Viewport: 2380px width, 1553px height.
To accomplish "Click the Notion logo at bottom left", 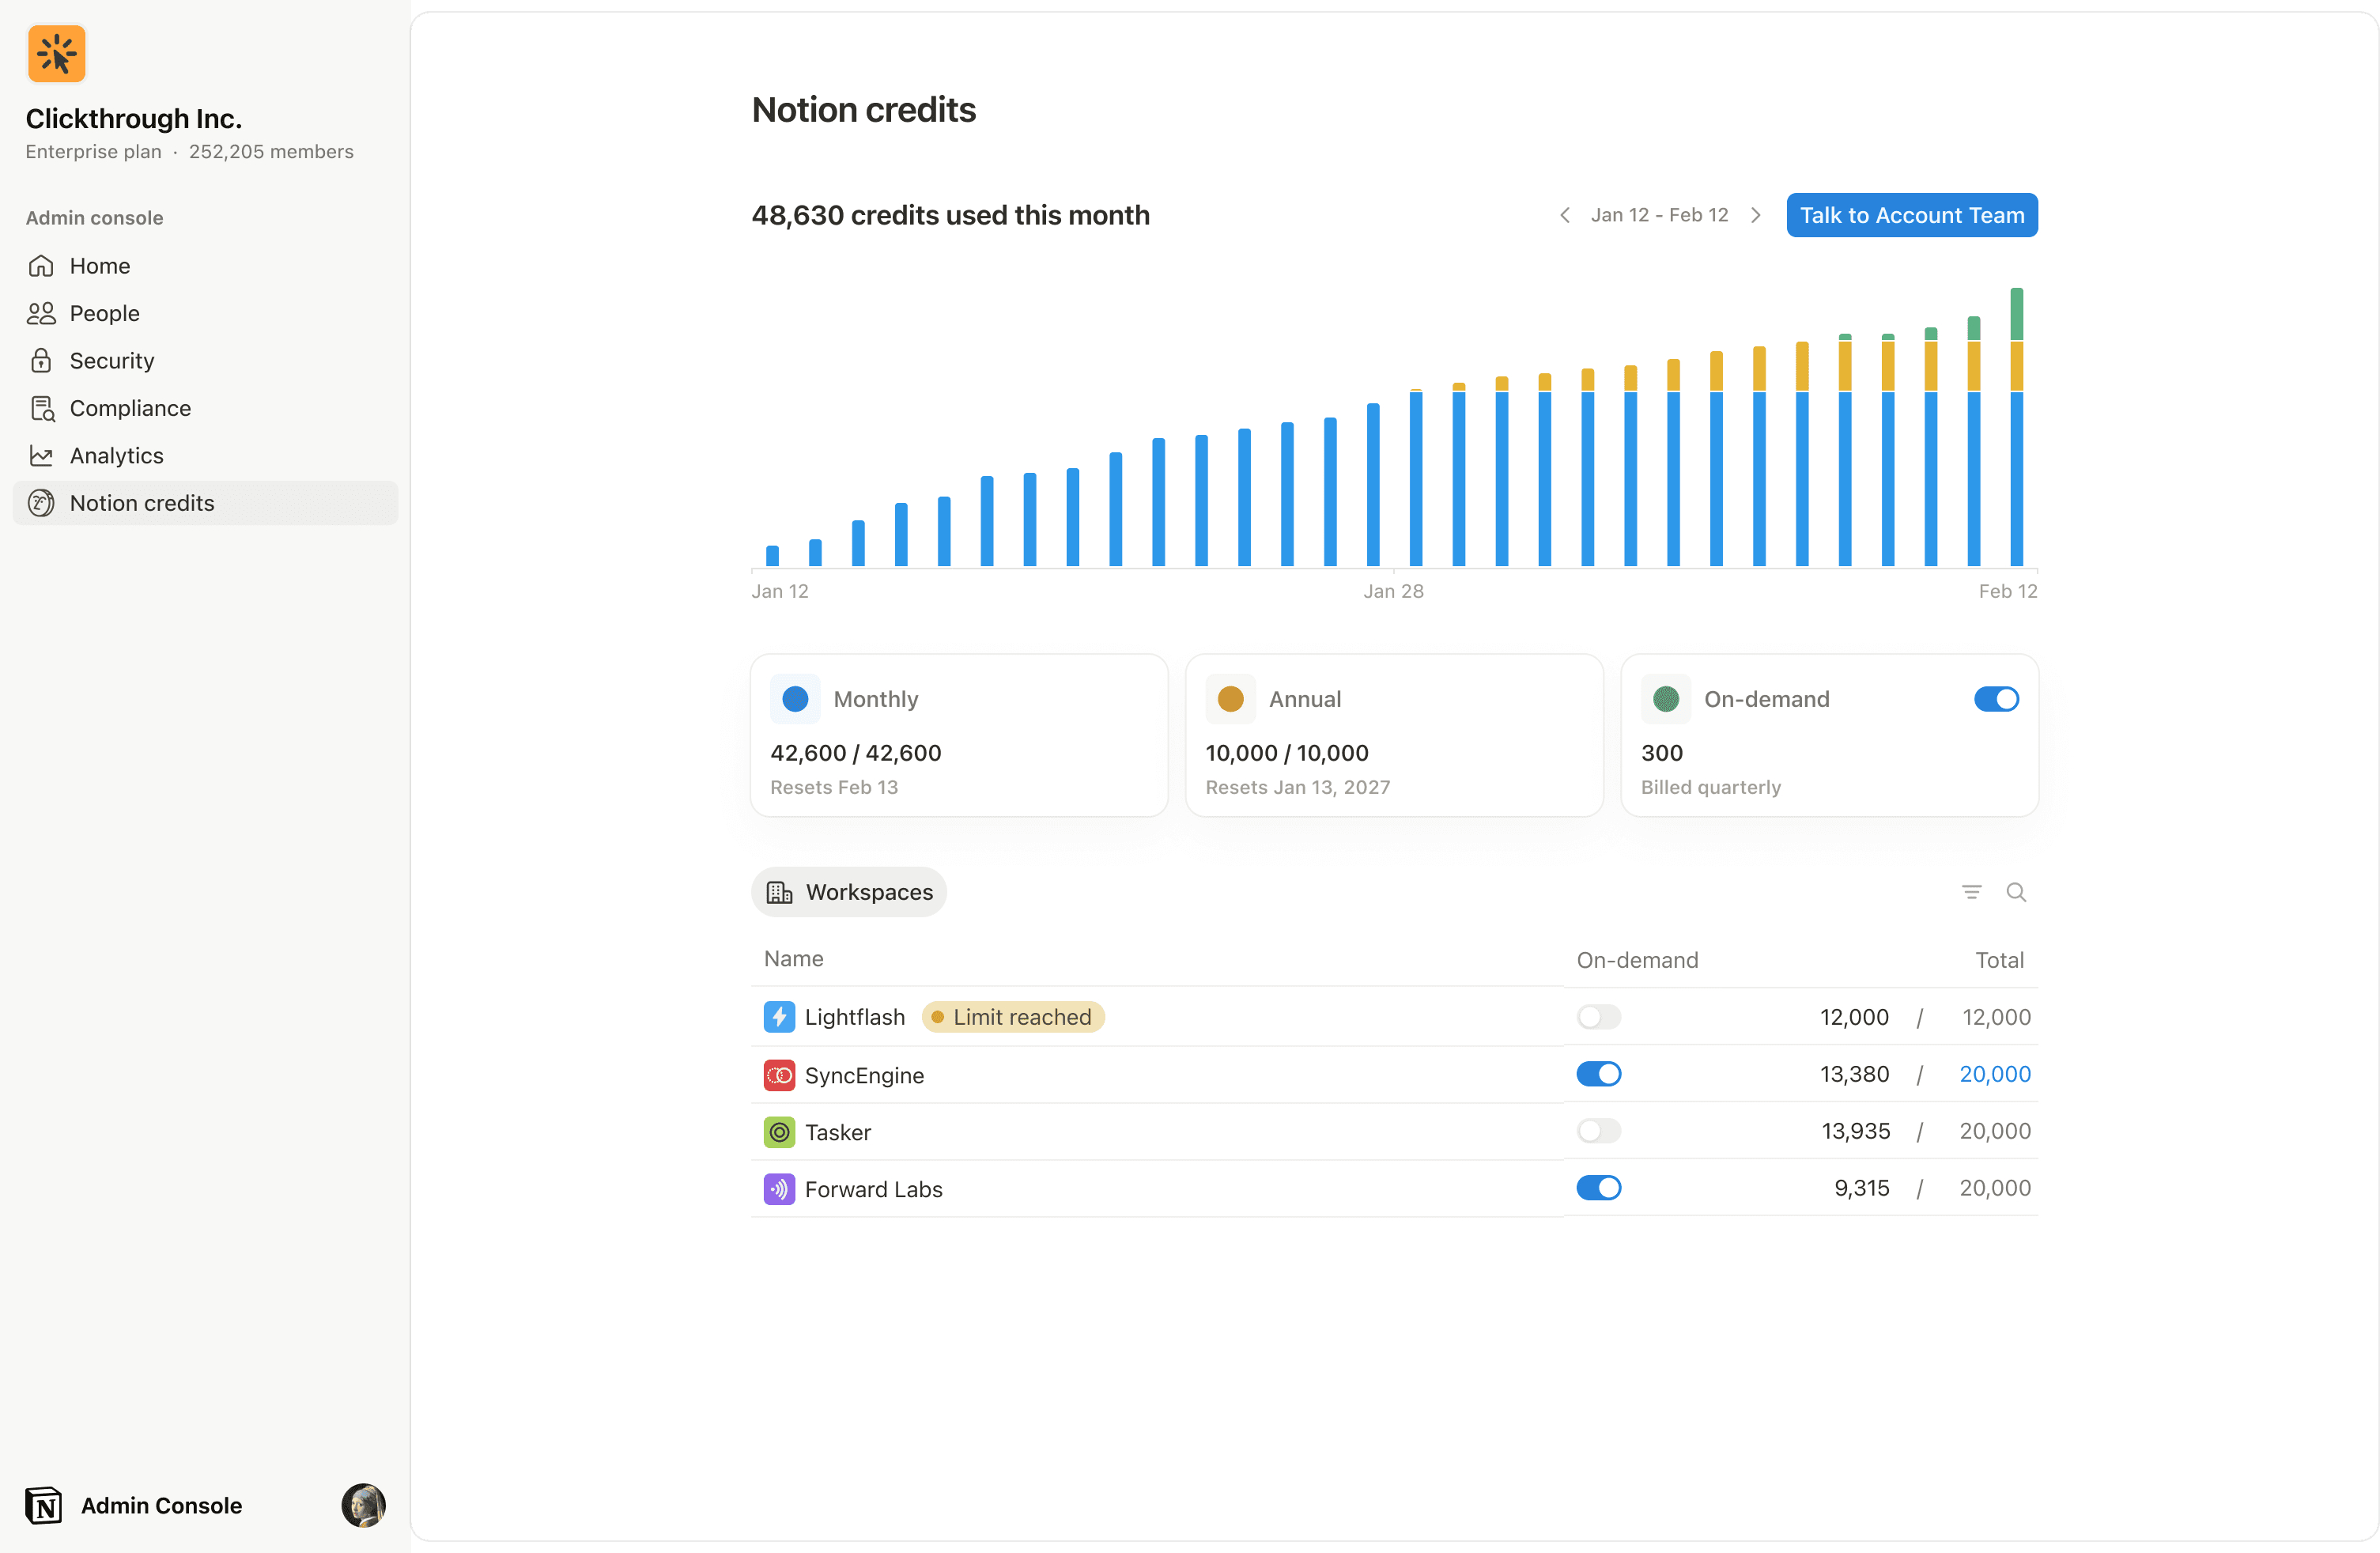I will 44,1505.
